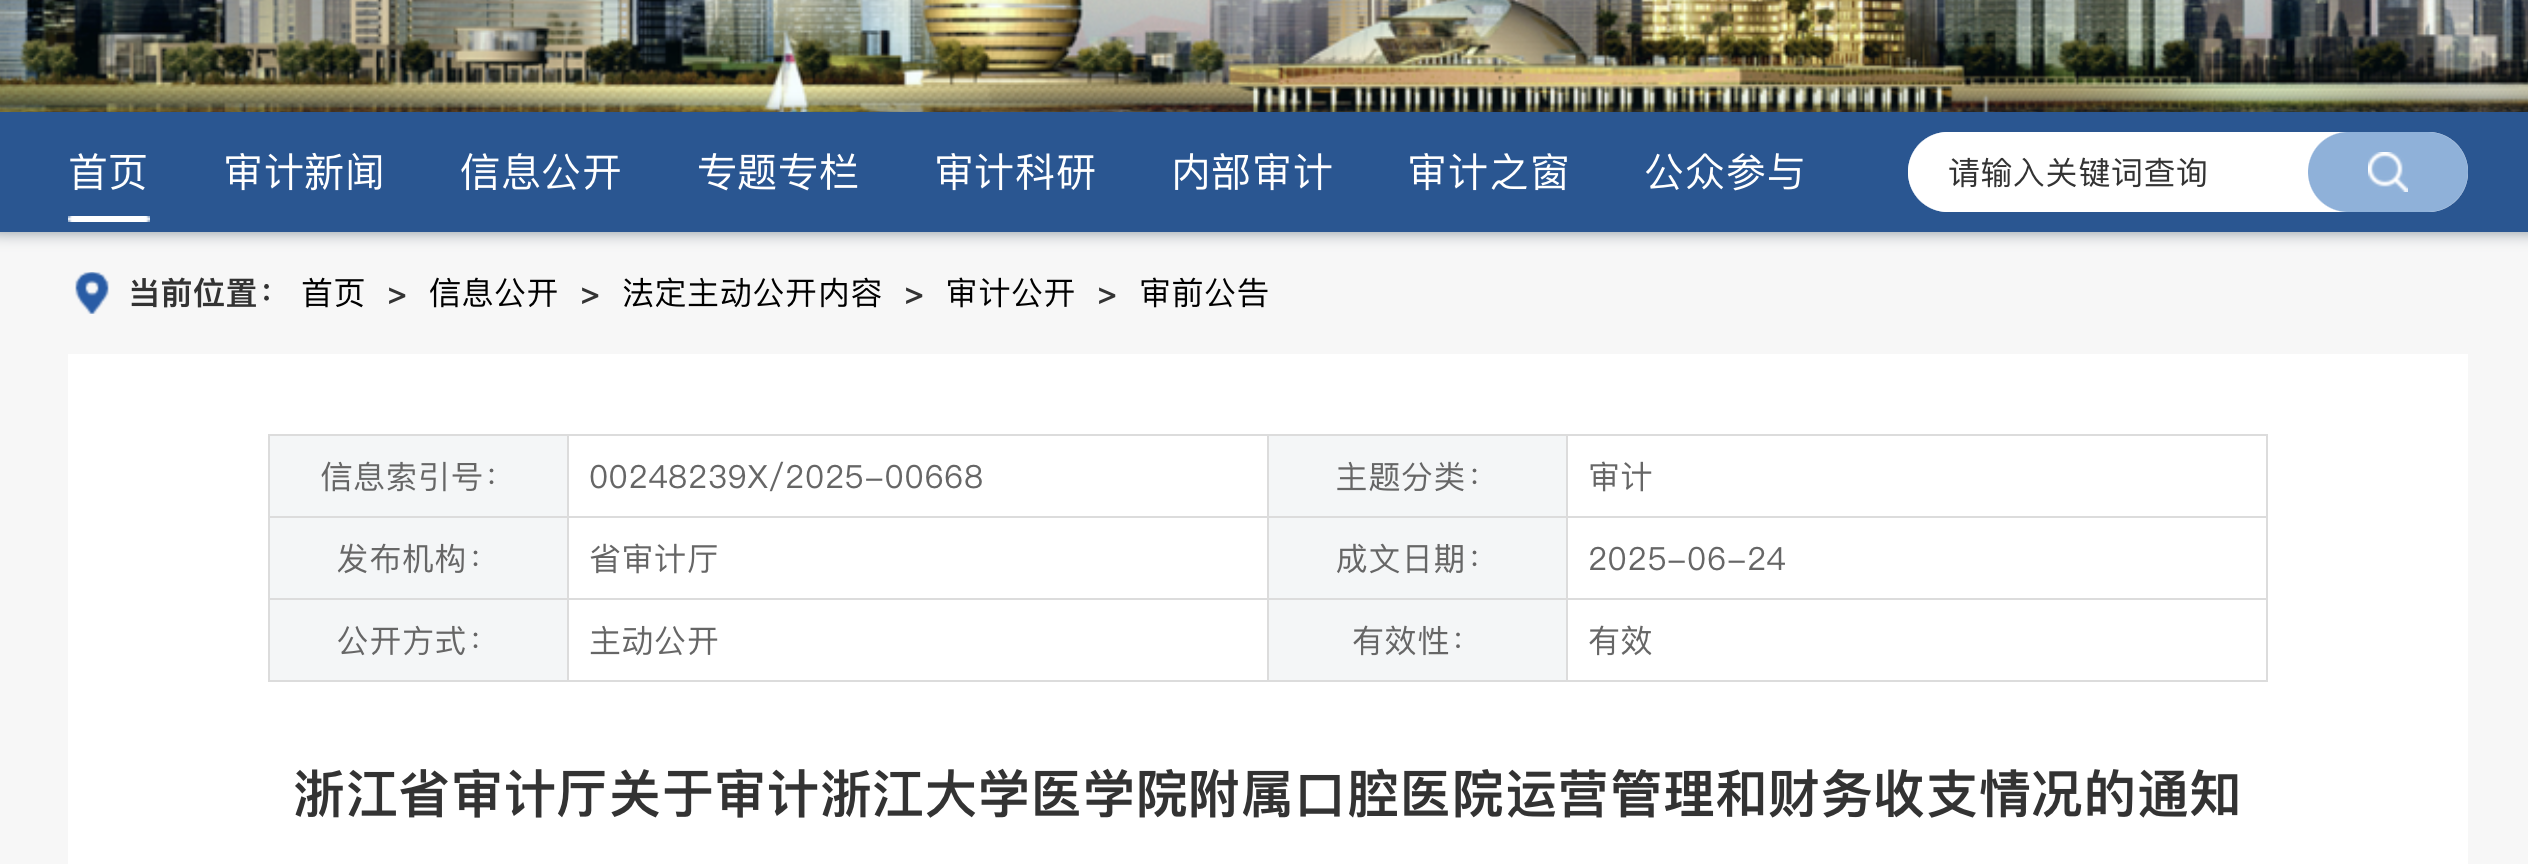2528x864 pixels.
Task: Open 法定主动公开内容 breadcrumb link
Action: coord(752,293)
